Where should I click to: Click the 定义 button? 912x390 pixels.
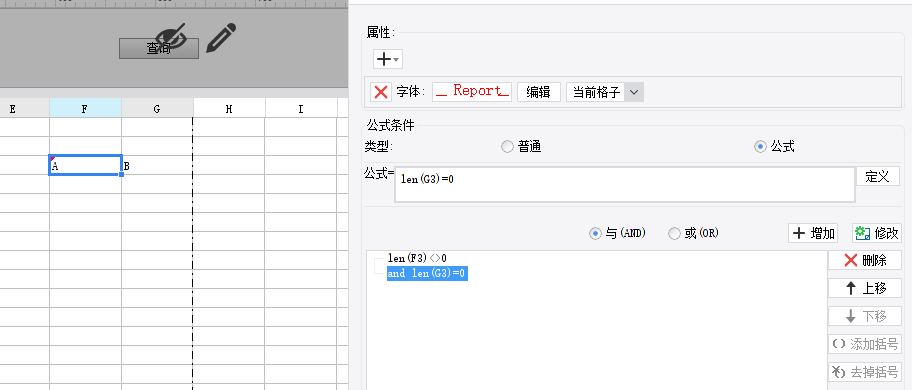pos(878,177)
